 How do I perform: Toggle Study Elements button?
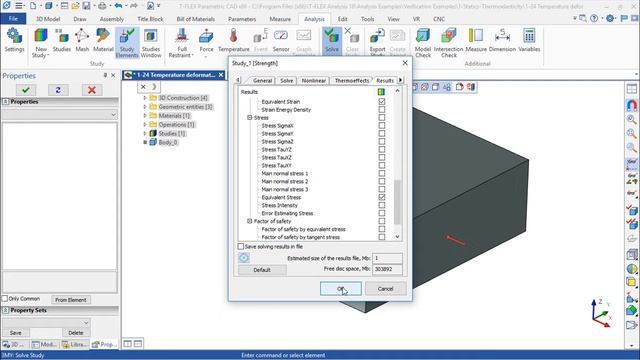tap(127, 42)
